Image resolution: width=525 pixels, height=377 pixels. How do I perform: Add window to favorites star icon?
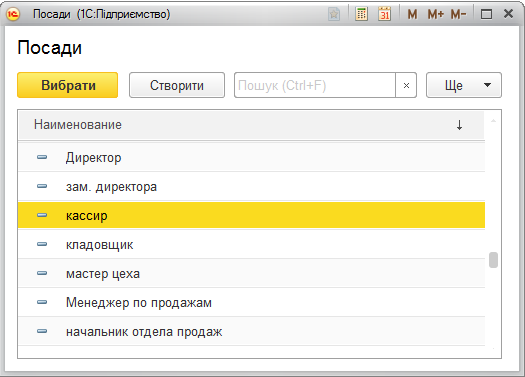click(334, 14)
